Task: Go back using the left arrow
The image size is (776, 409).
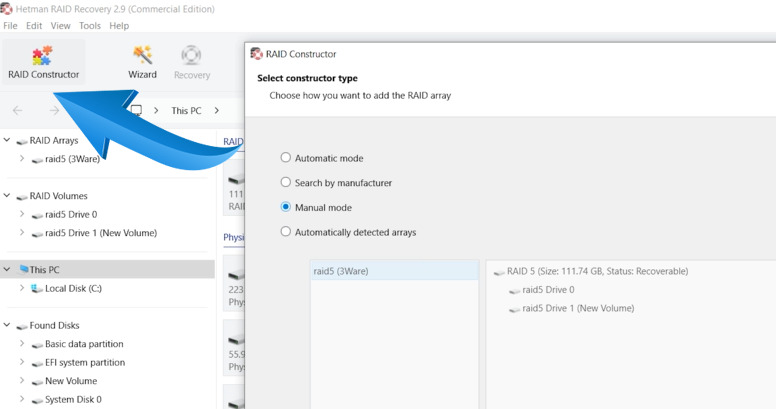Action: 17,110
